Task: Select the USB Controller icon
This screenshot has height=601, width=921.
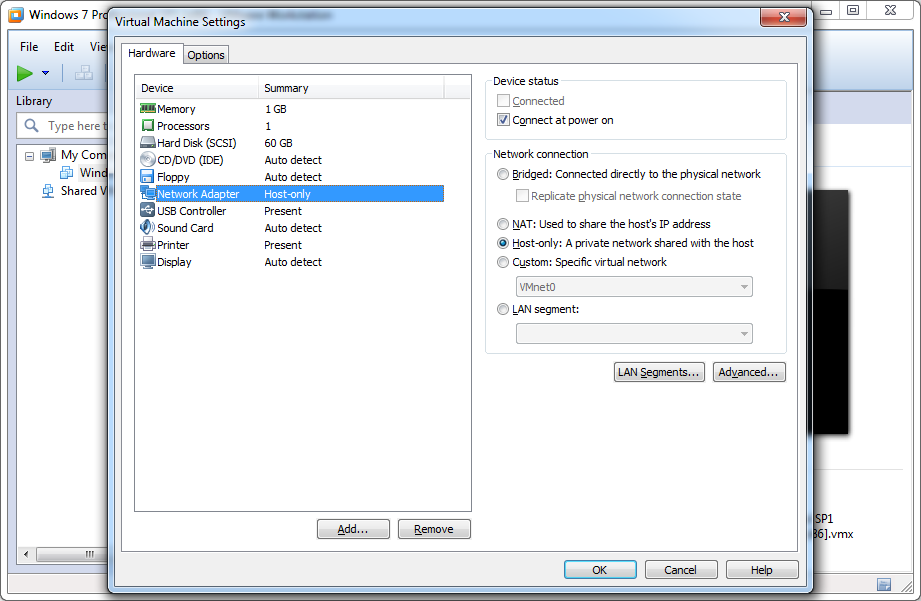Action: pos(148,211)
